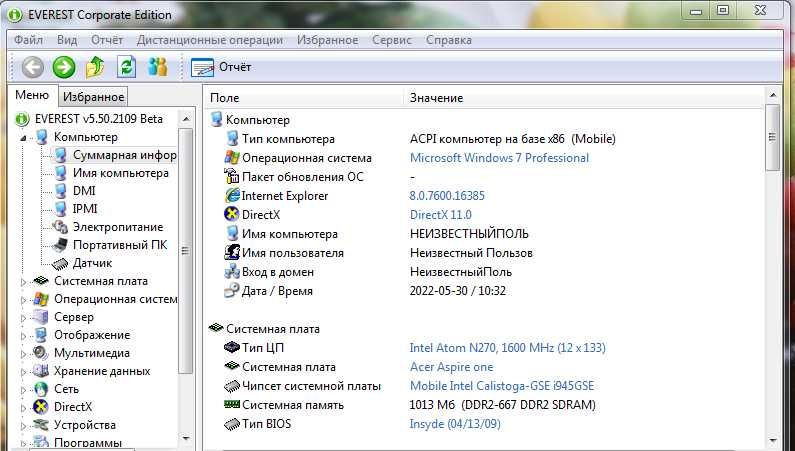Open the Избранное menu in menu bar
Image resolution: width=795 pixels, height=451 pixels.
point(328,40)
